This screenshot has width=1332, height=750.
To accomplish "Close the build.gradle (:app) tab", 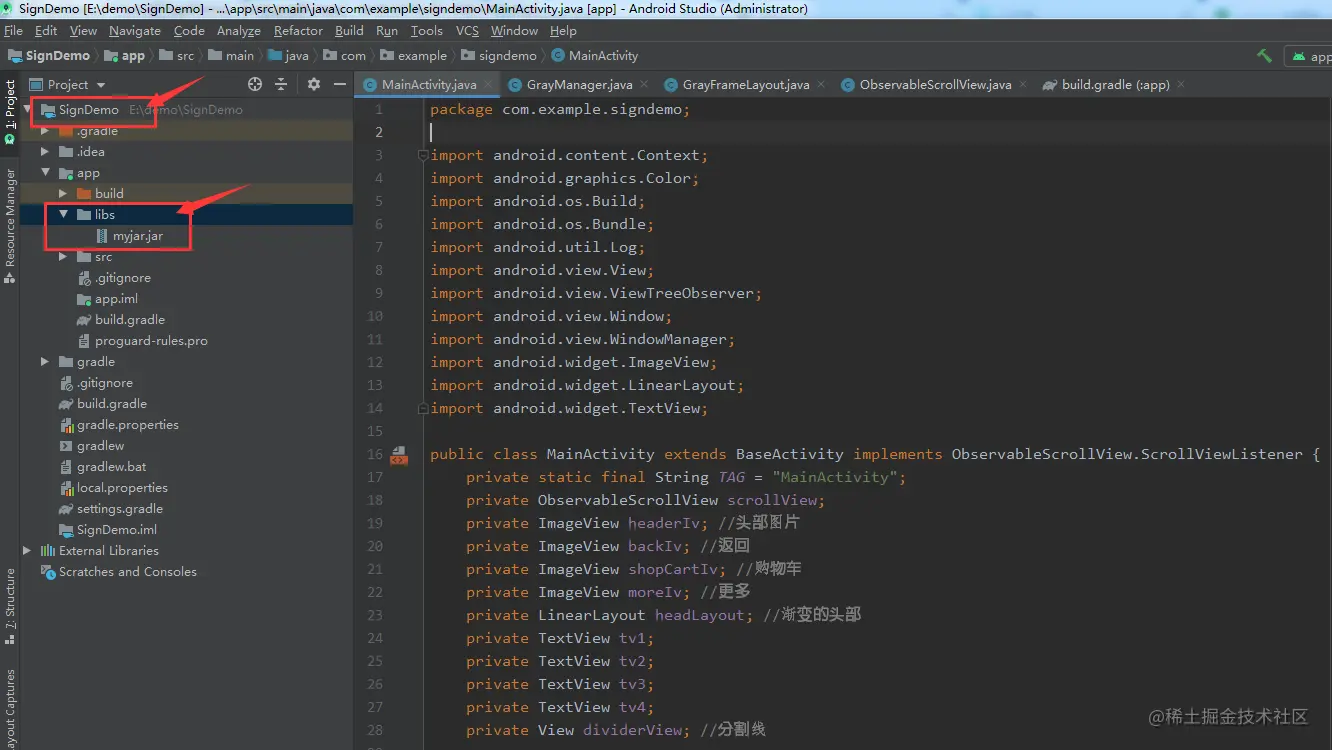I will point(1181,85).
